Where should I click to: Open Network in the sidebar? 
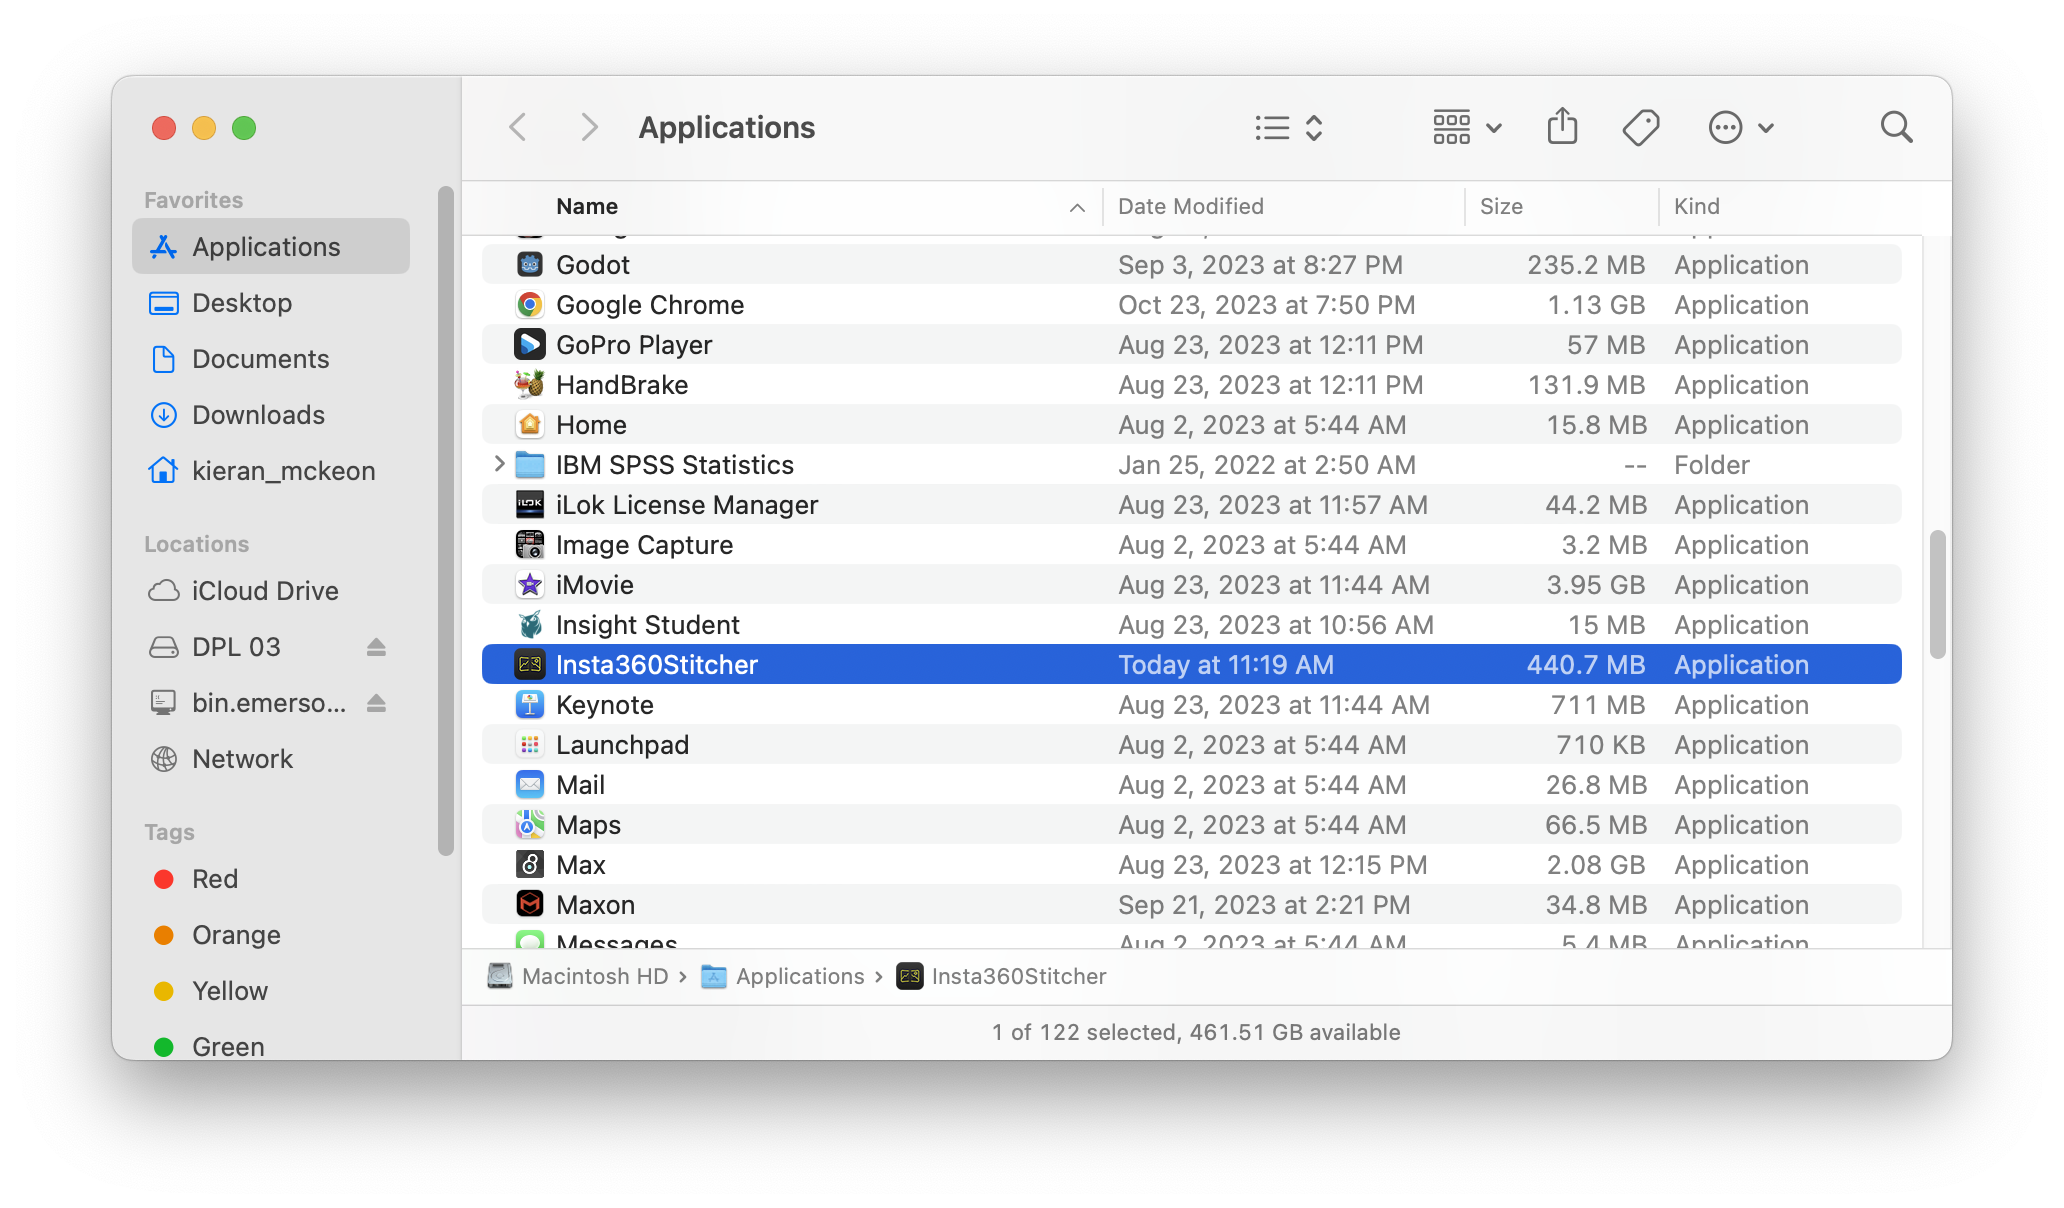click(x=271, y=758)
